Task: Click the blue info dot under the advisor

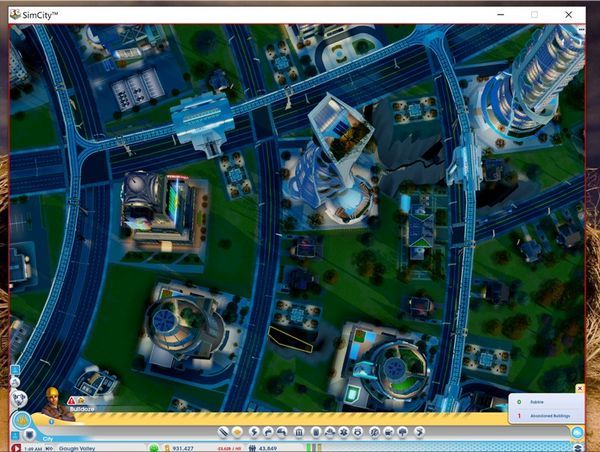Action: pyautogui.click(x=51, y=422)
